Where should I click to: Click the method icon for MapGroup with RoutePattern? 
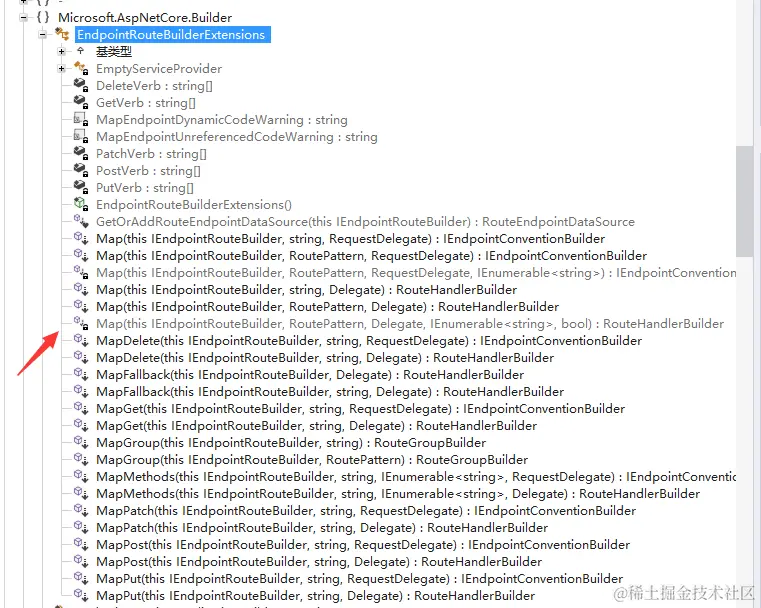coord(81,459)
